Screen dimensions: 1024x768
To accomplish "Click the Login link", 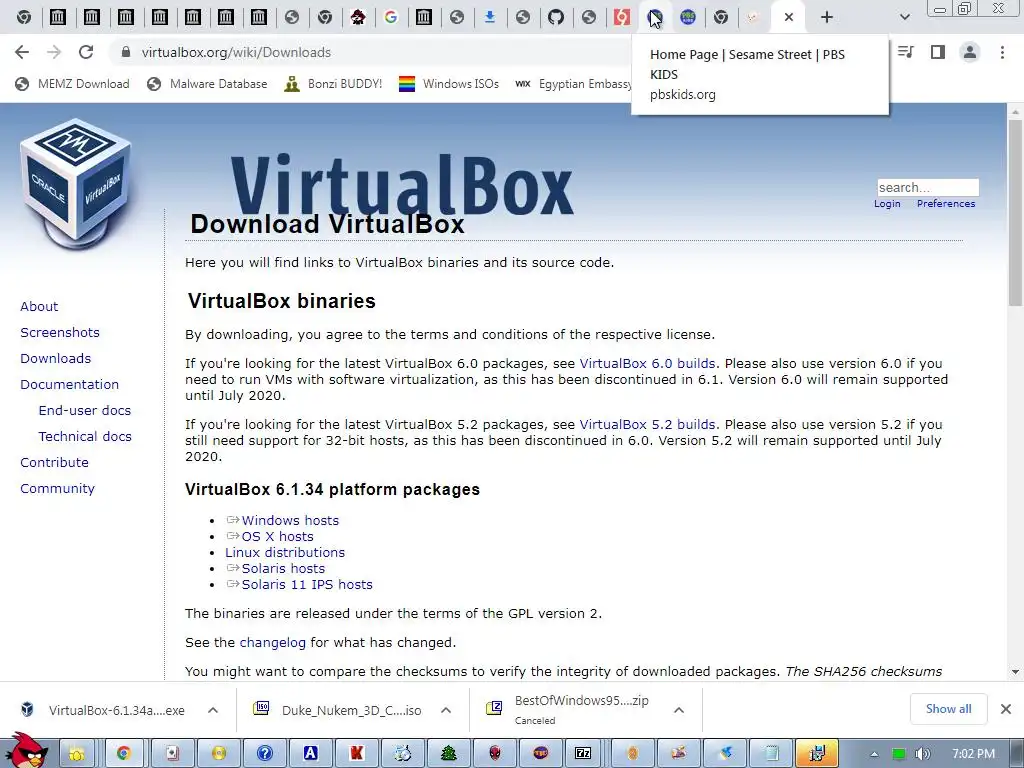I will [x=887, y=204].
